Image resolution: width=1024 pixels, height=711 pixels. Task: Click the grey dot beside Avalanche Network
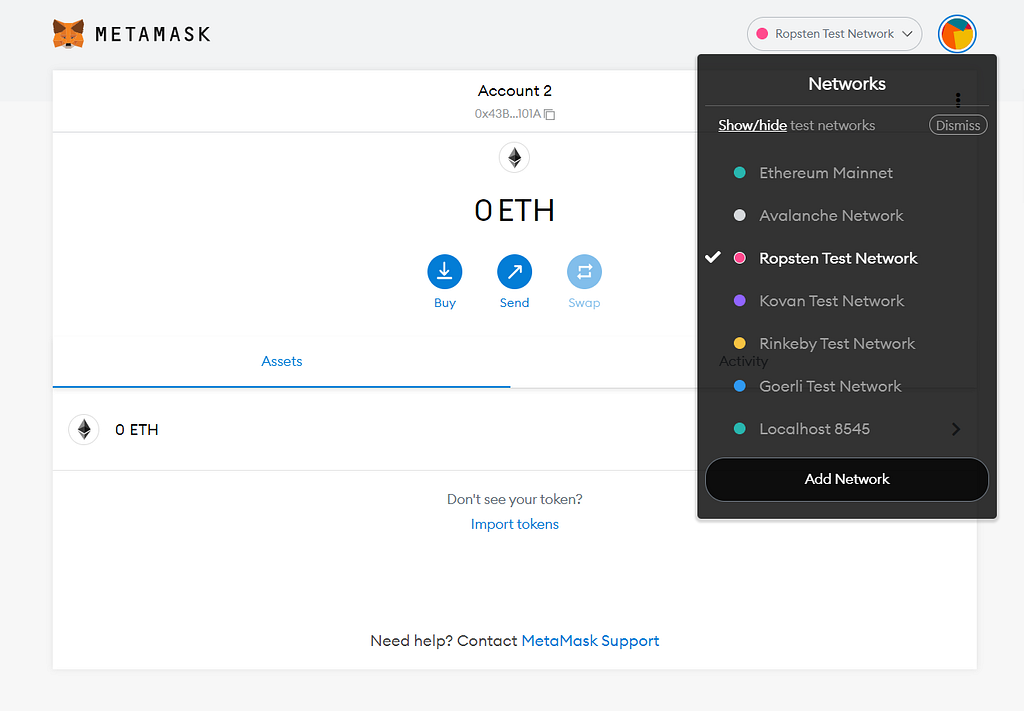point(740,215)
